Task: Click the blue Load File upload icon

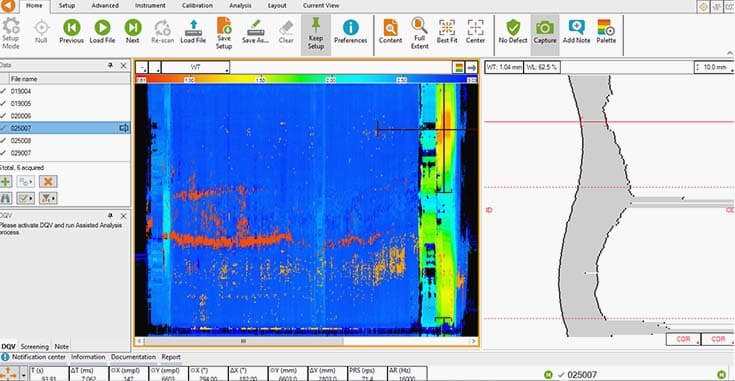Action: [193, 28]
